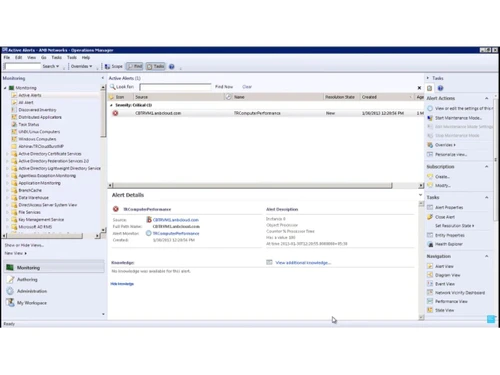Open the Tools menu

point(72,57)
